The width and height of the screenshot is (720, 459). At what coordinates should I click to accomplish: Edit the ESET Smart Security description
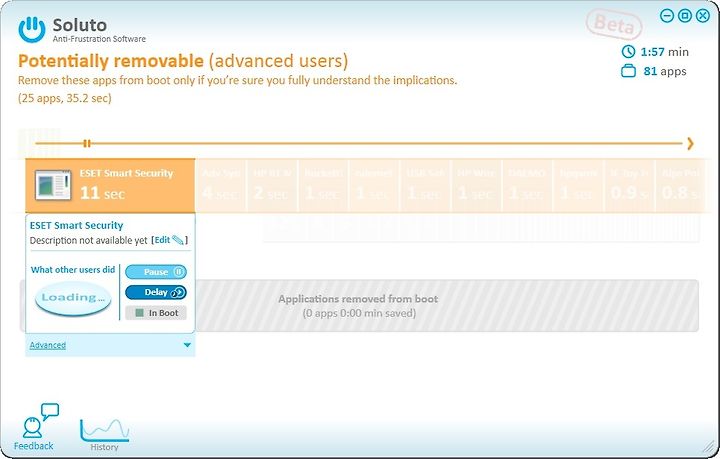162,240
